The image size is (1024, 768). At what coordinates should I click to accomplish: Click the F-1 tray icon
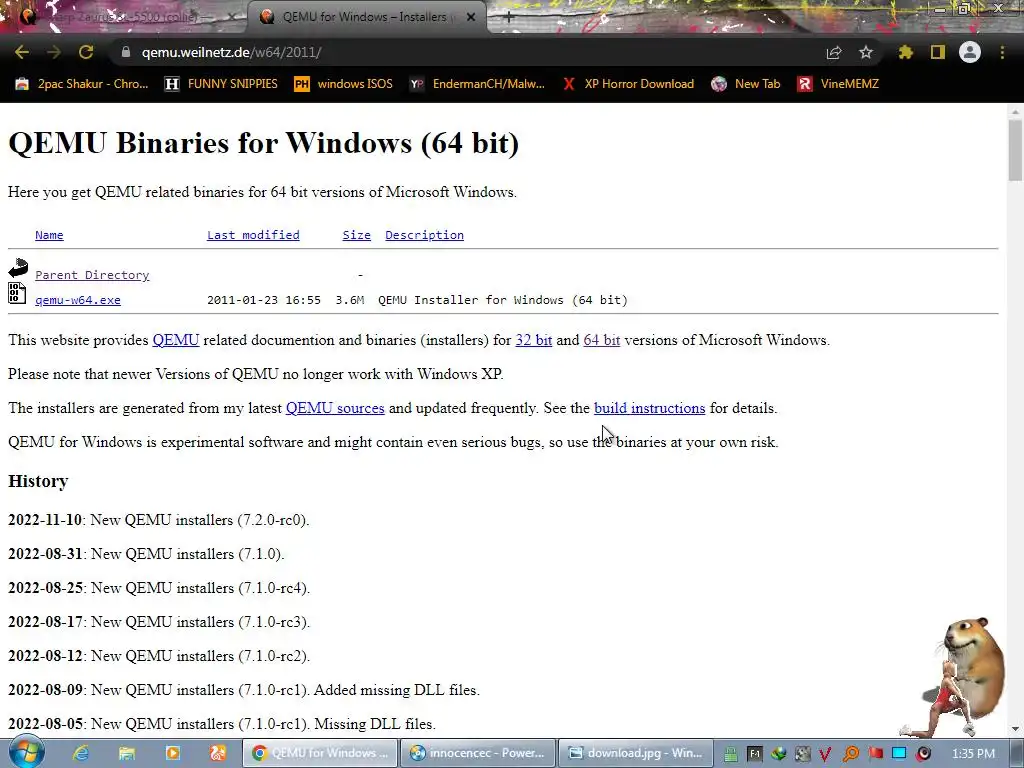[x=754, y=754]
